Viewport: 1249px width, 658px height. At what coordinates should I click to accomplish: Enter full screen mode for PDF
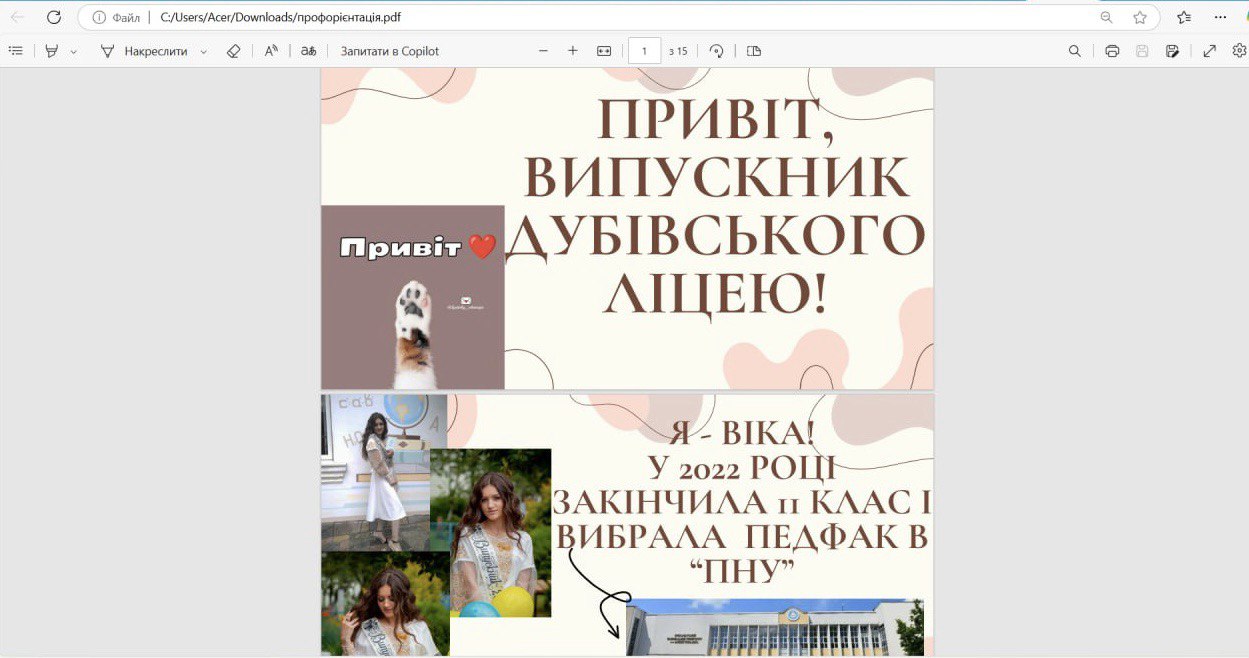pyautogui.click(x=1209, y=51)
